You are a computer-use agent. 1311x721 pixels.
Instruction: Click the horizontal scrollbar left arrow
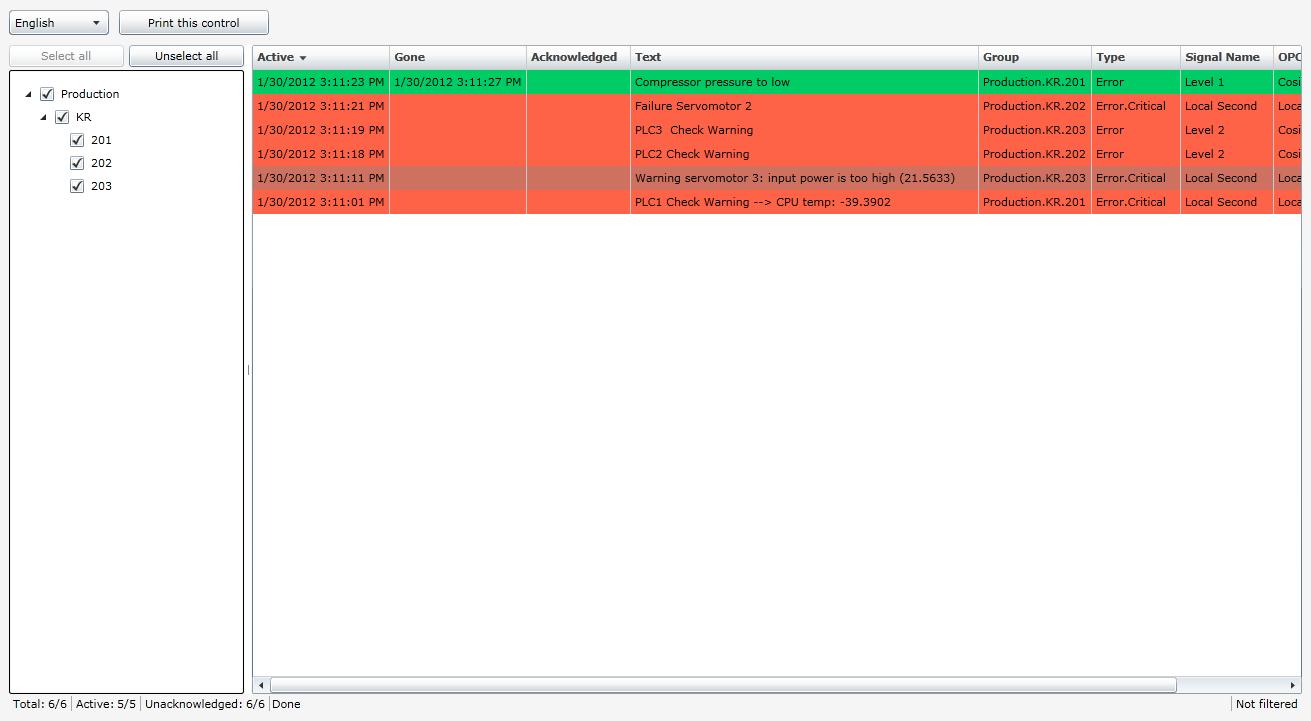pyautogui.click(x=262, y=685)
